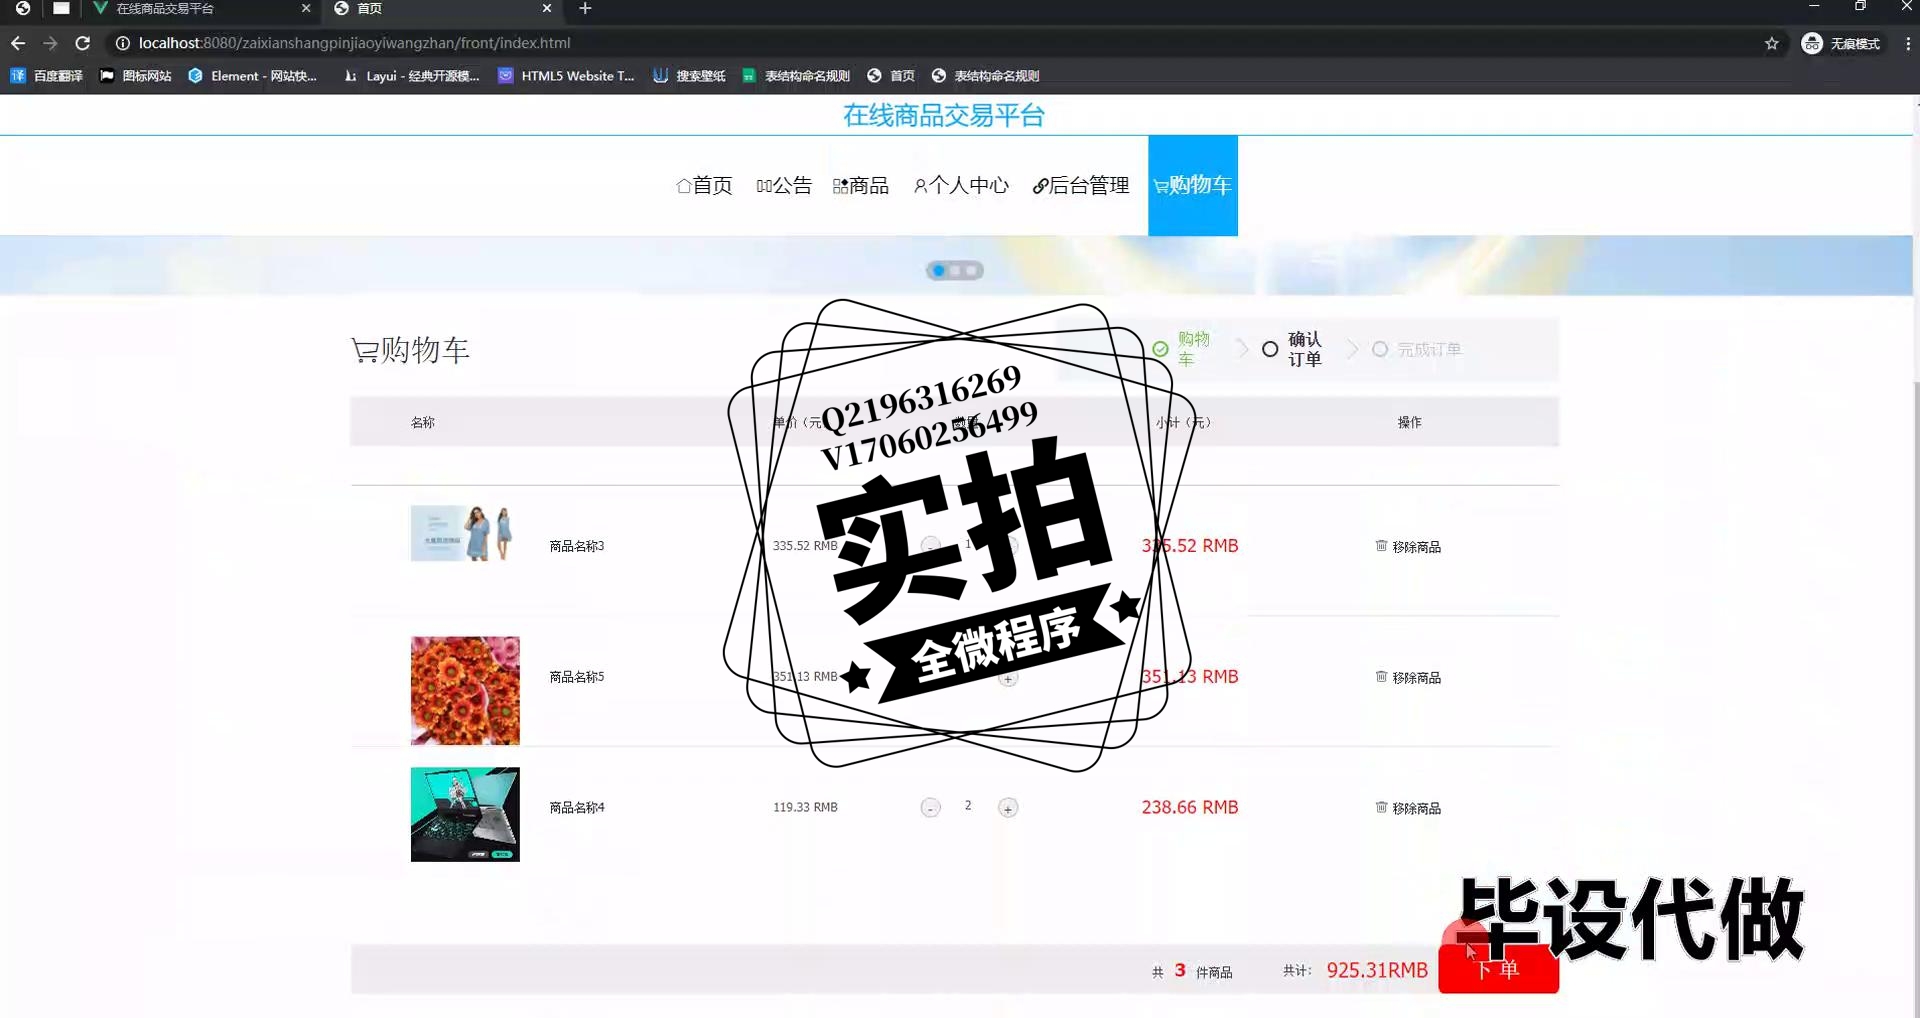Close the 在线商品交易平台 tab

tap(306, 8)
